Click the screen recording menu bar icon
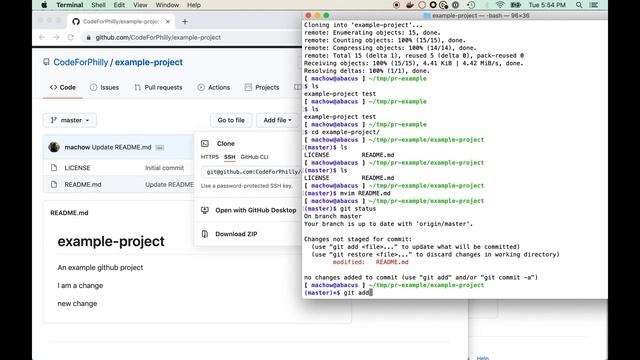Screen dimensions: 640x360 coord(396,5)
